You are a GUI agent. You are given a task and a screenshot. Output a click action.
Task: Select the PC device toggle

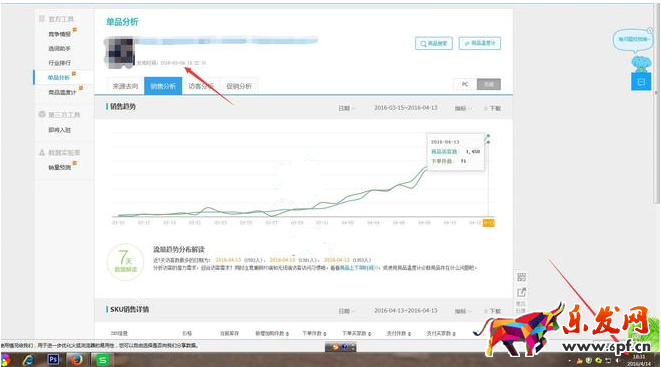coord(465,84)
